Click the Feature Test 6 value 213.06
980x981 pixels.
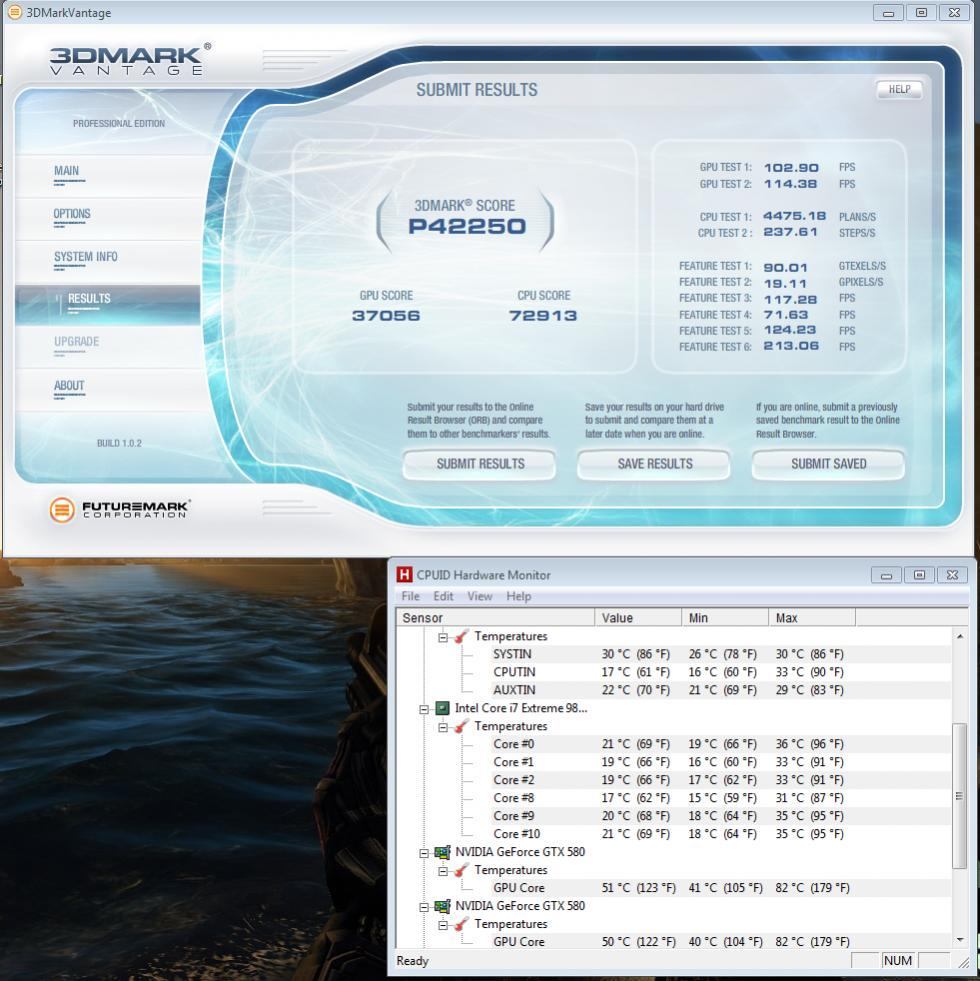(791, 346)
